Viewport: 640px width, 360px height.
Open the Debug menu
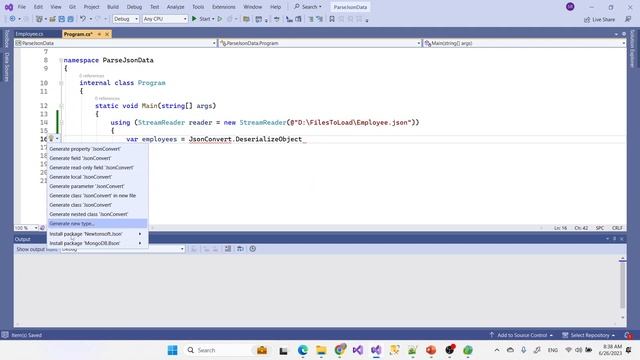coord(134,7)
